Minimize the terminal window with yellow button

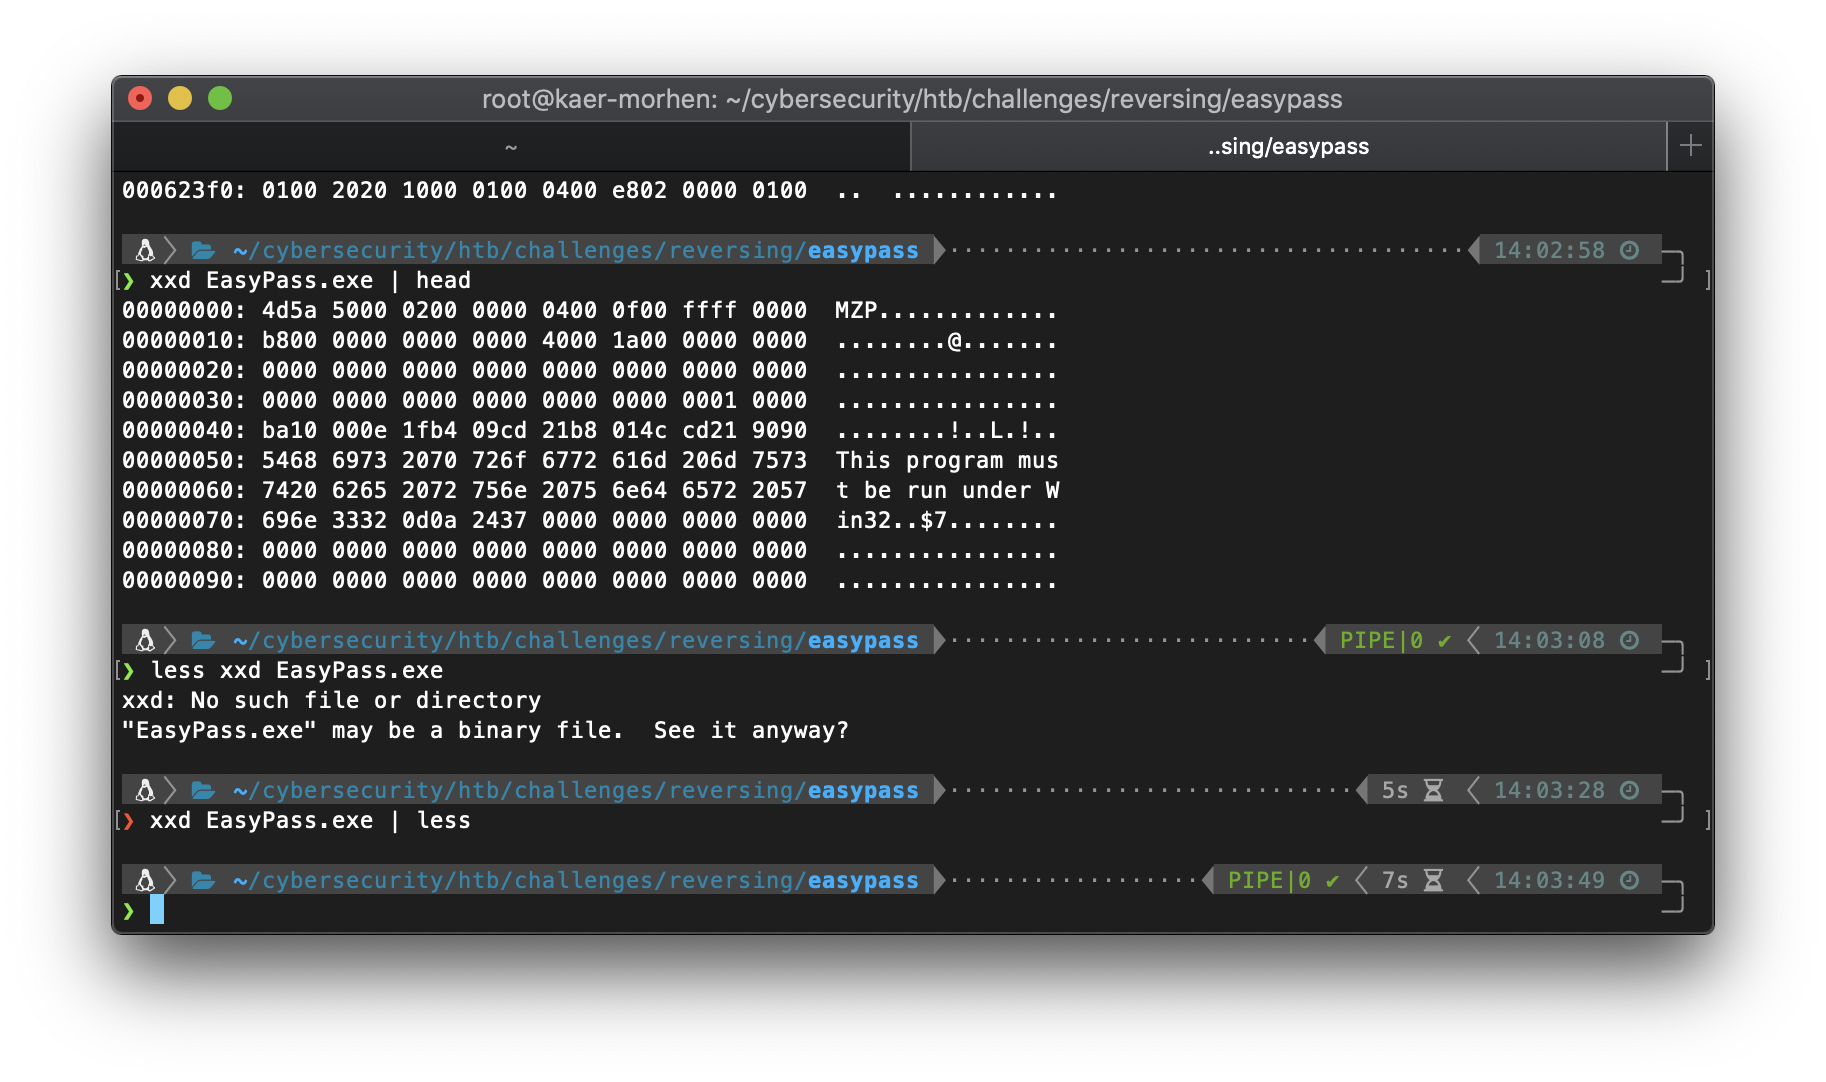tap(180, 98)
